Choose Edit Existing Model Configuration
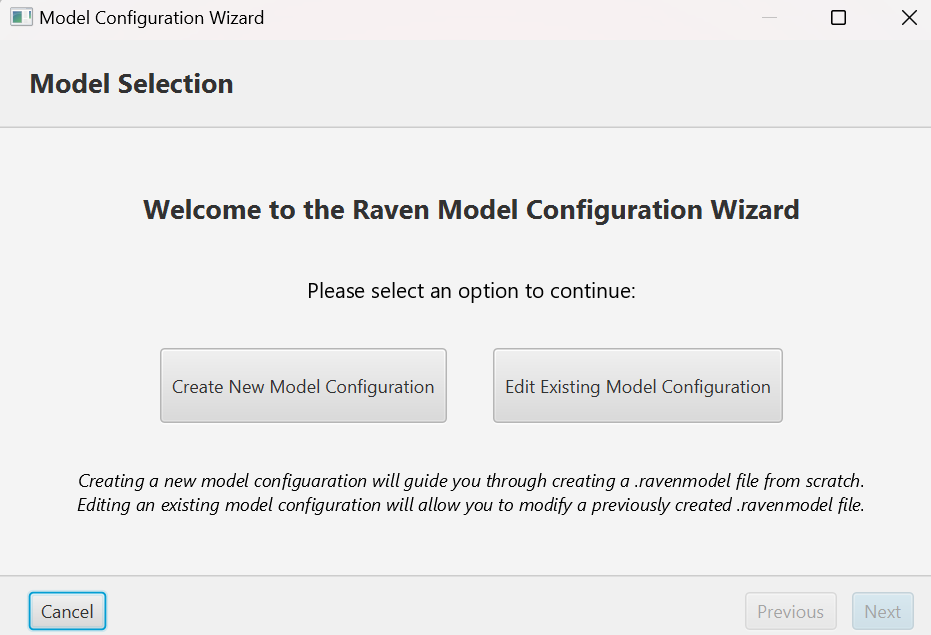The image size is (931, 635). (x=637, y=386)
